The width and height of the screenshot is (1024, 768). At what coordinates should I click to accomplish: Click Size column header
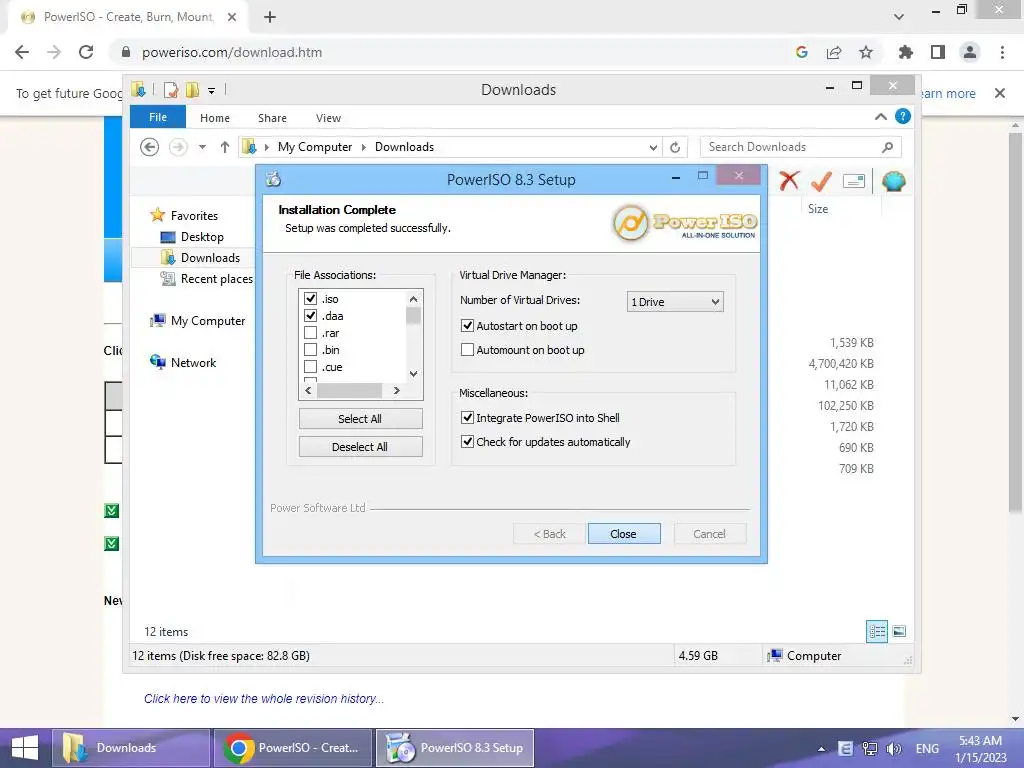pyautogui.click(x=818, y=209)
